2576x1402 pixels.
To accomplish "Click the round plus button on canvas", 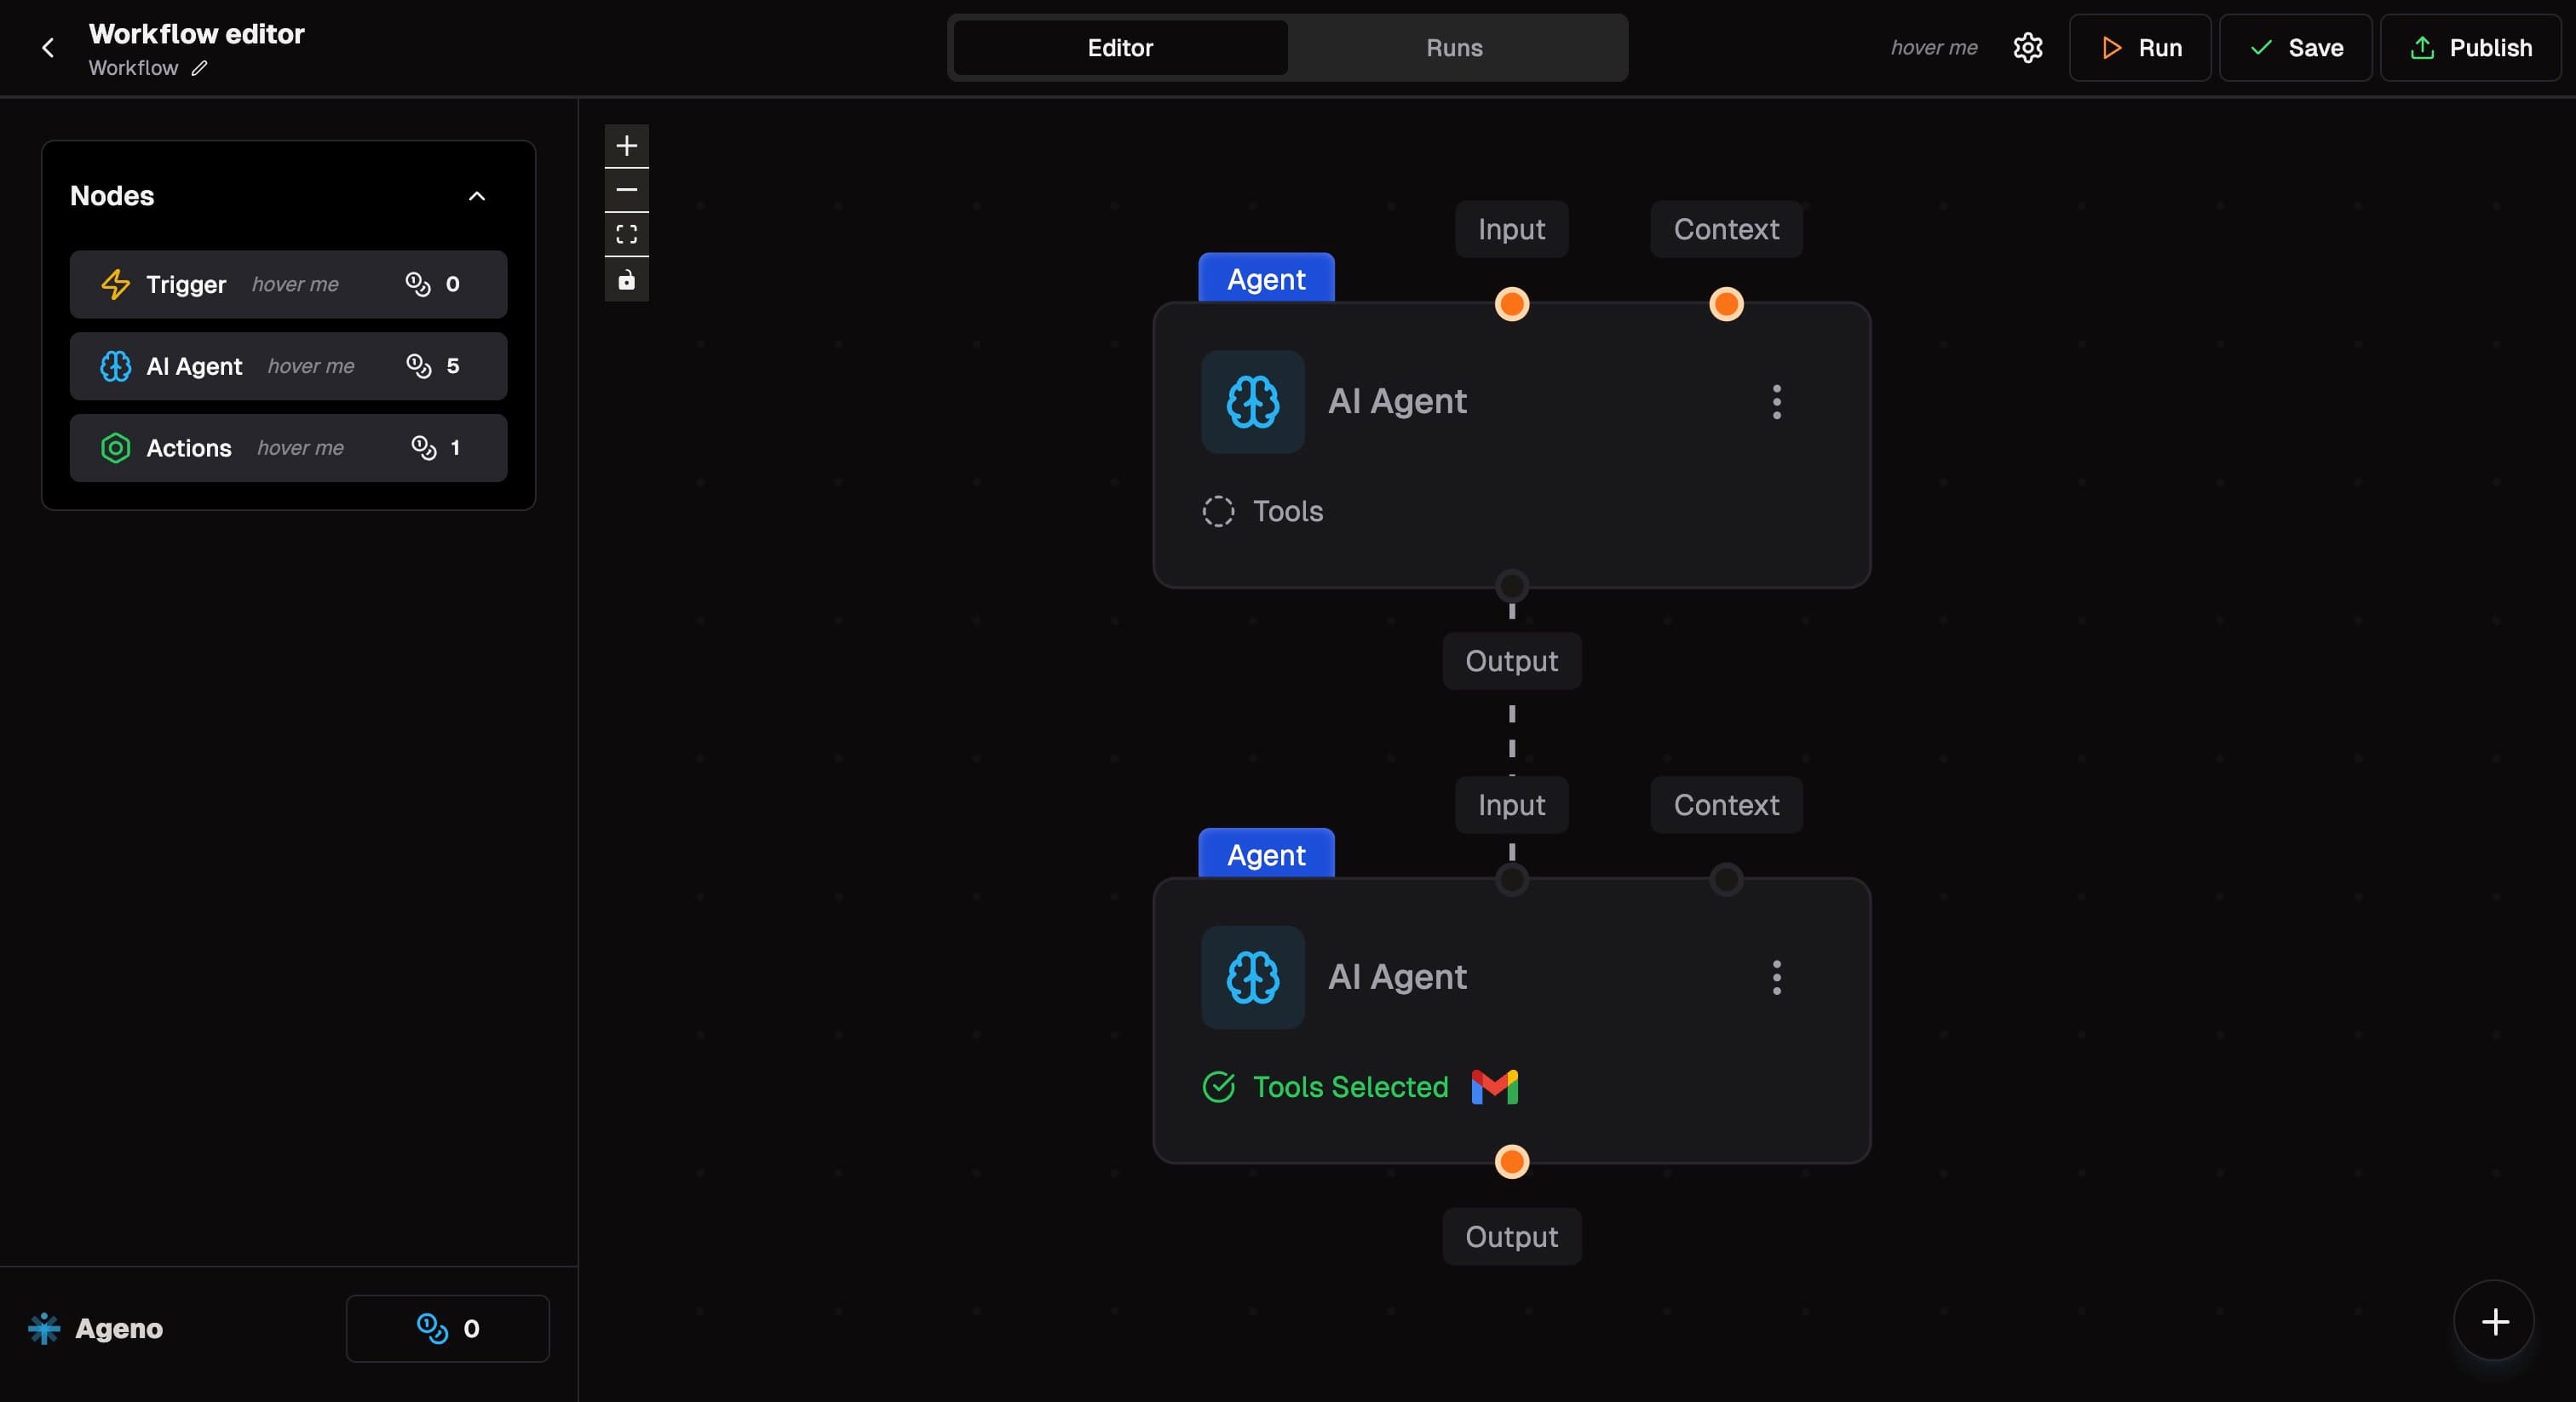I will click(x=2494, y=1321).
